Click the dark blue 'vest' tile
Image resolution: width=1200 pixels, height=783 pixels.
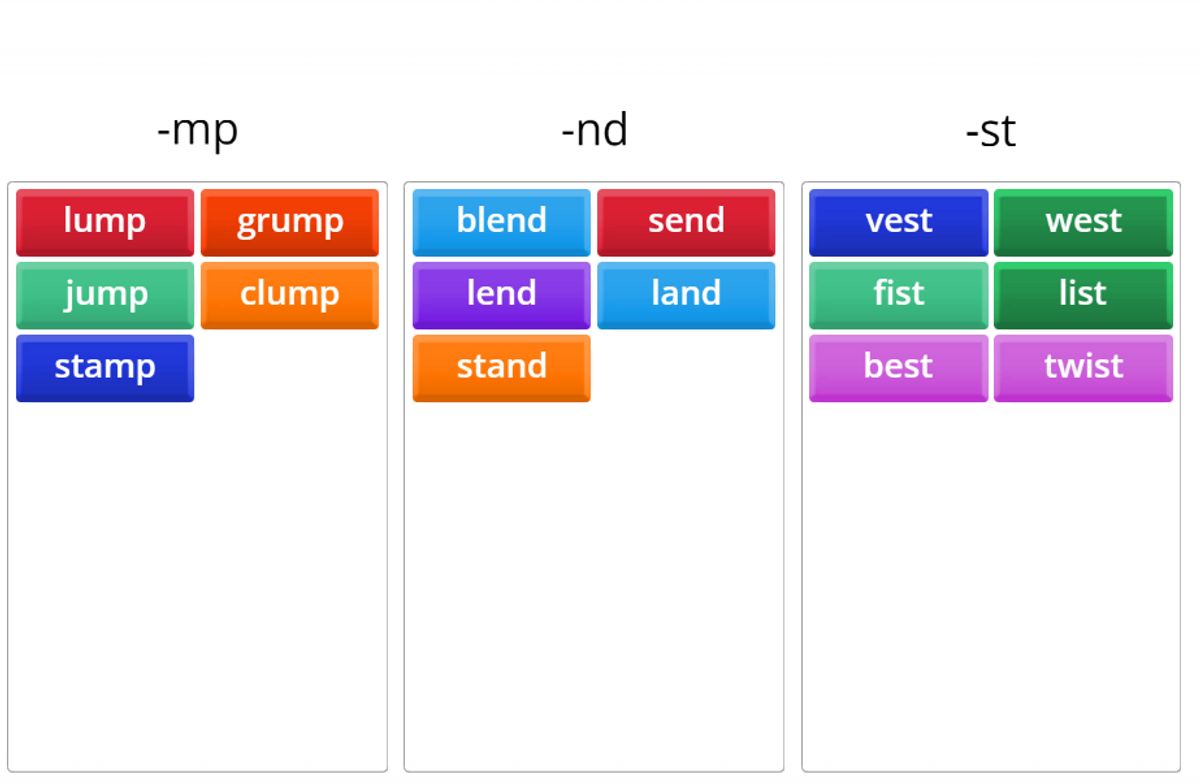pos(898,222)
